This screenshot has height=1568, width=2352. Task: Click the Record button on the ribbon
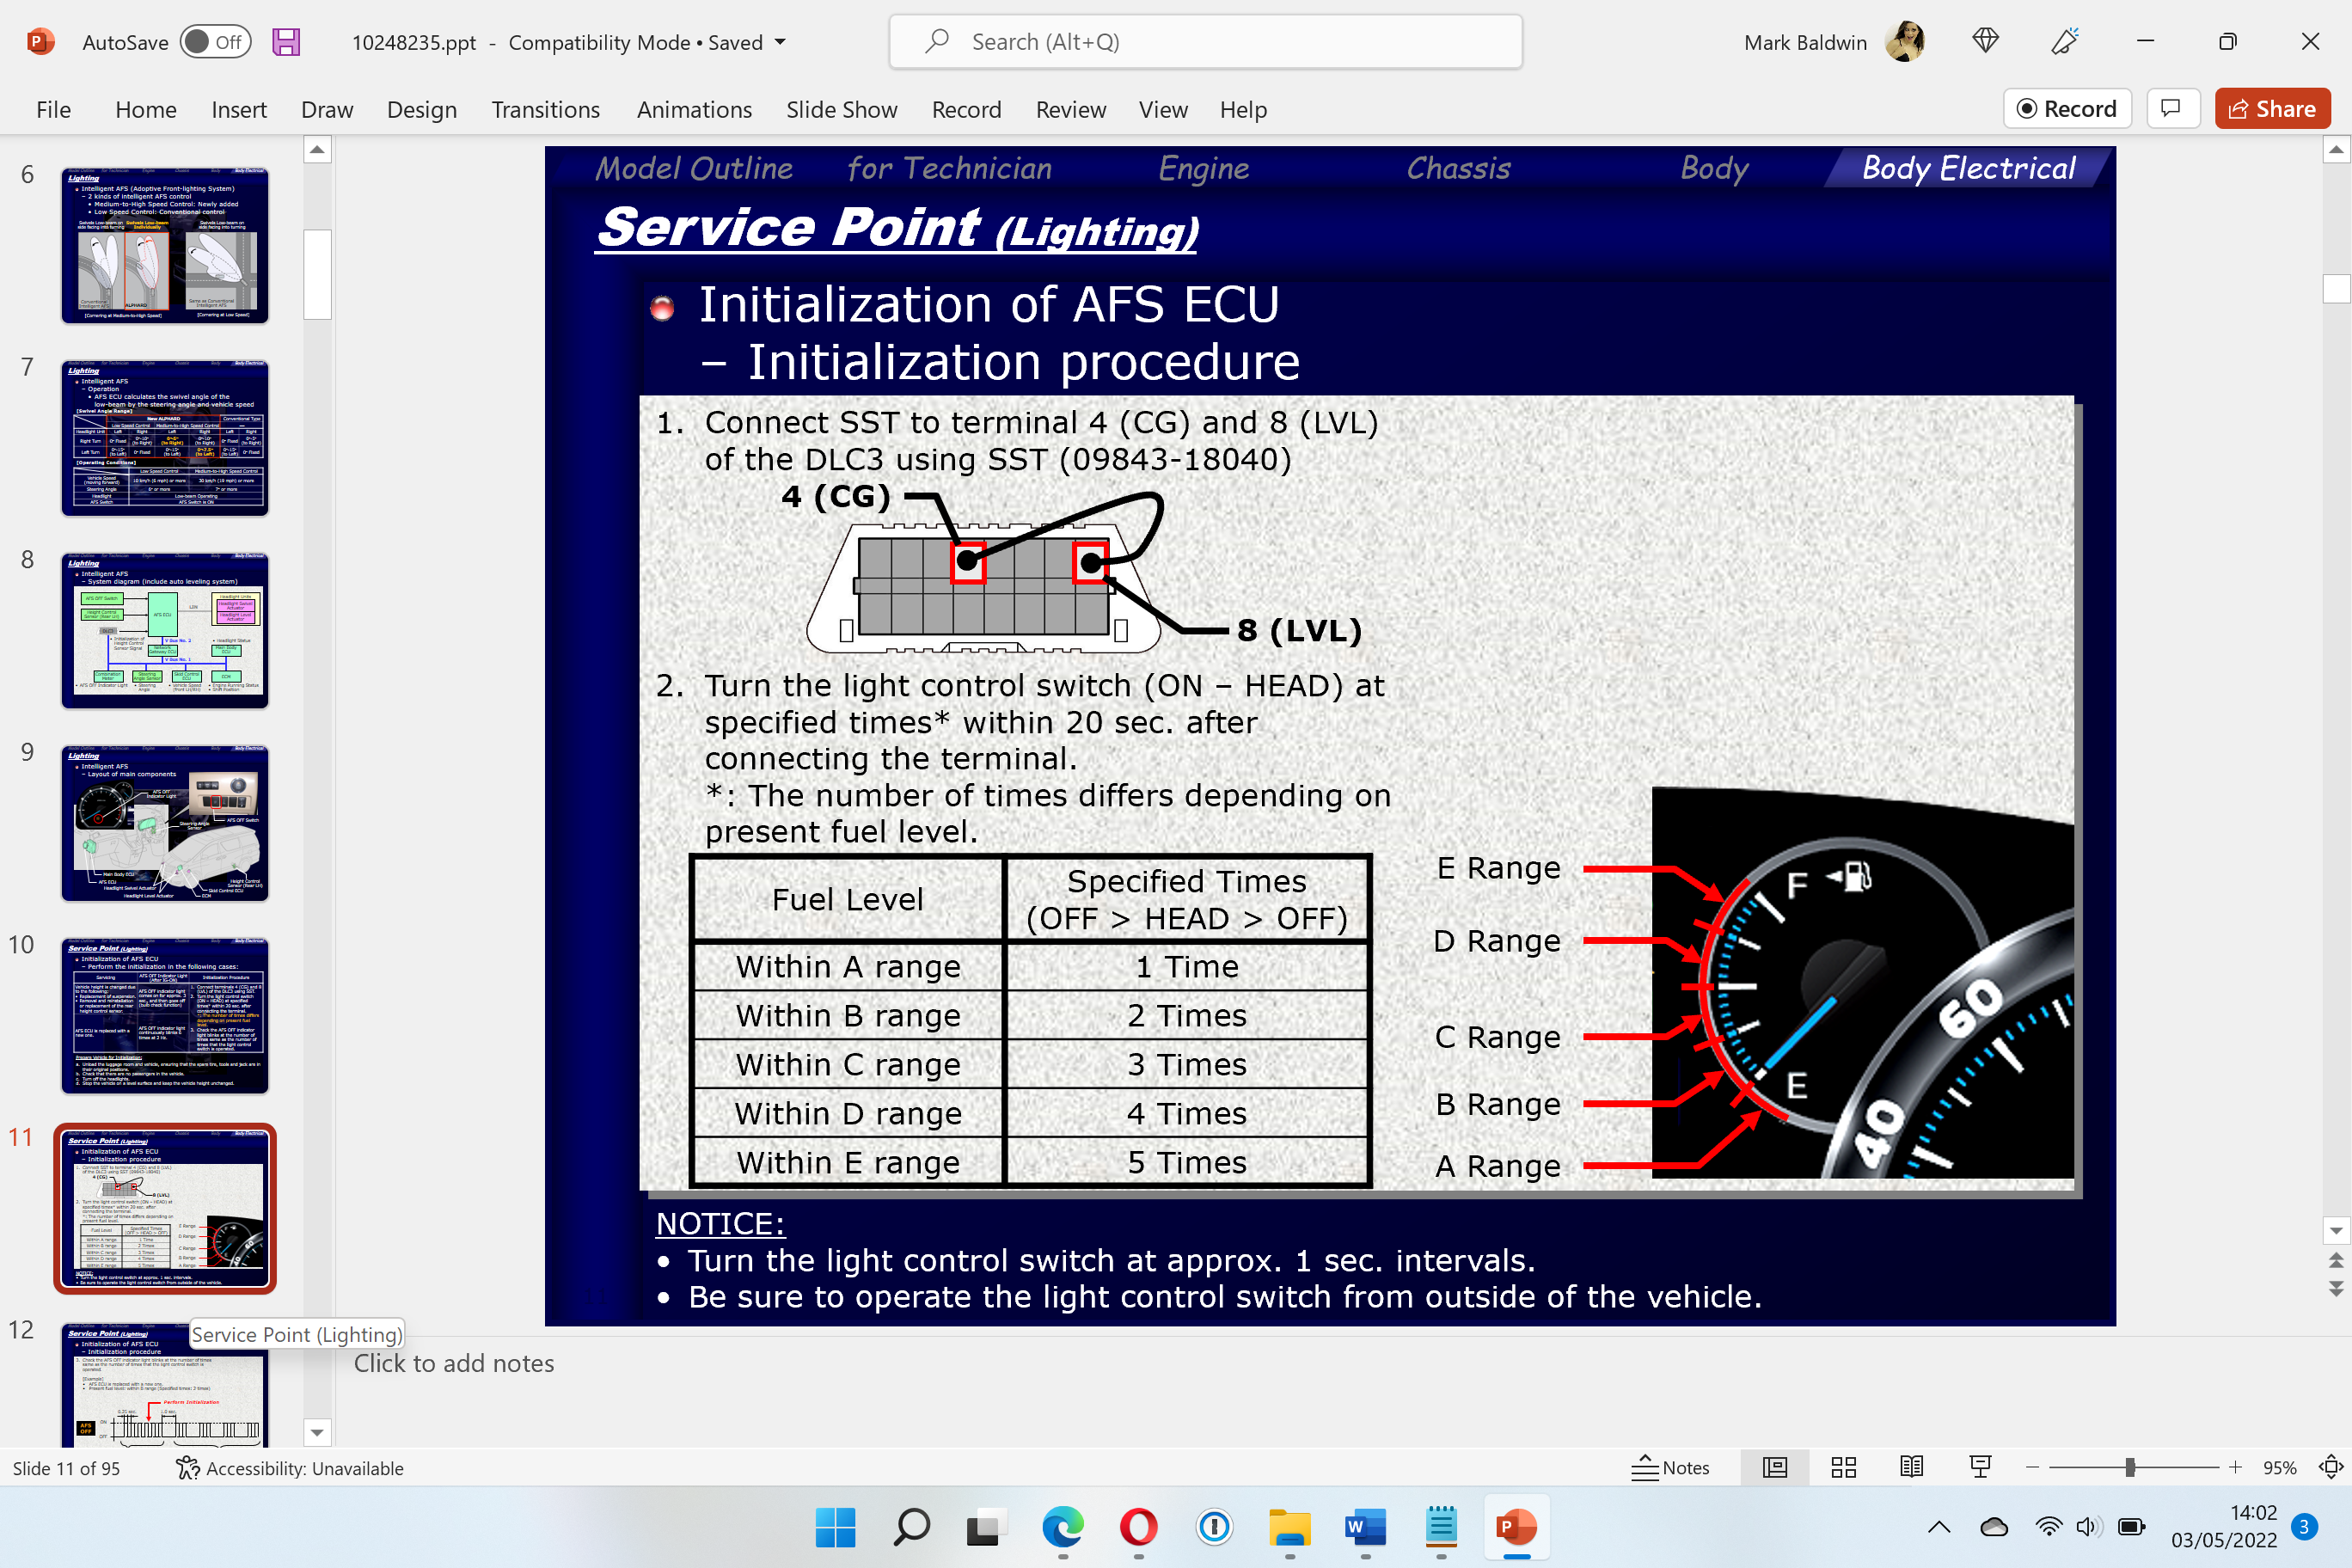2067,109
